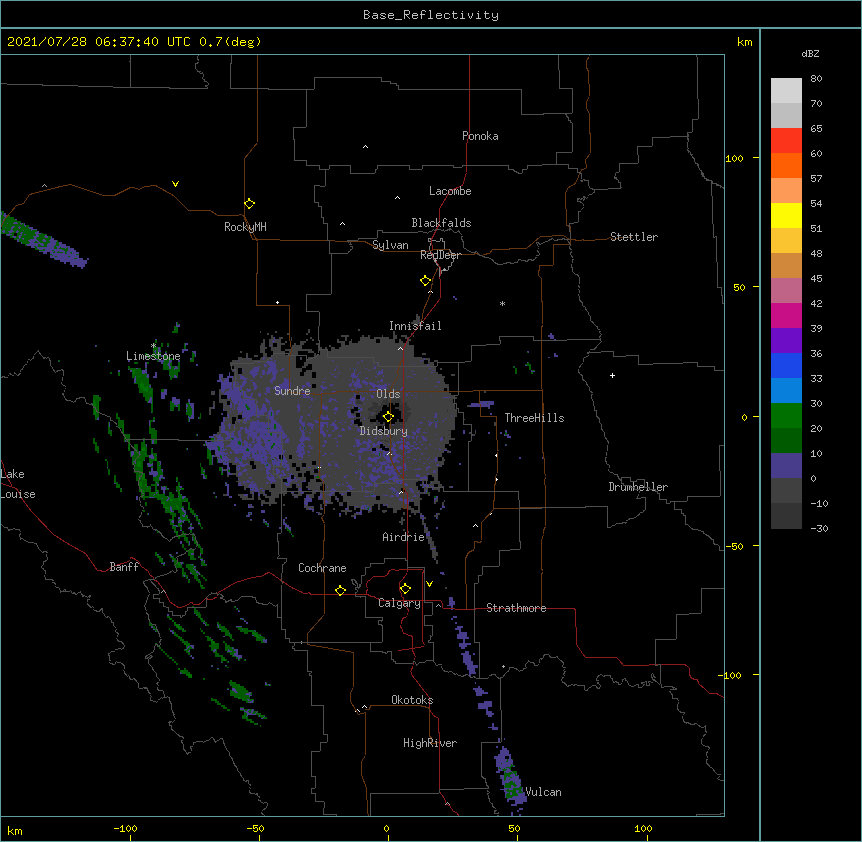862x842 pixels.
Task: Pick the purple 36-39 dBZ legend swatch
Action: [x=786, y=341]
